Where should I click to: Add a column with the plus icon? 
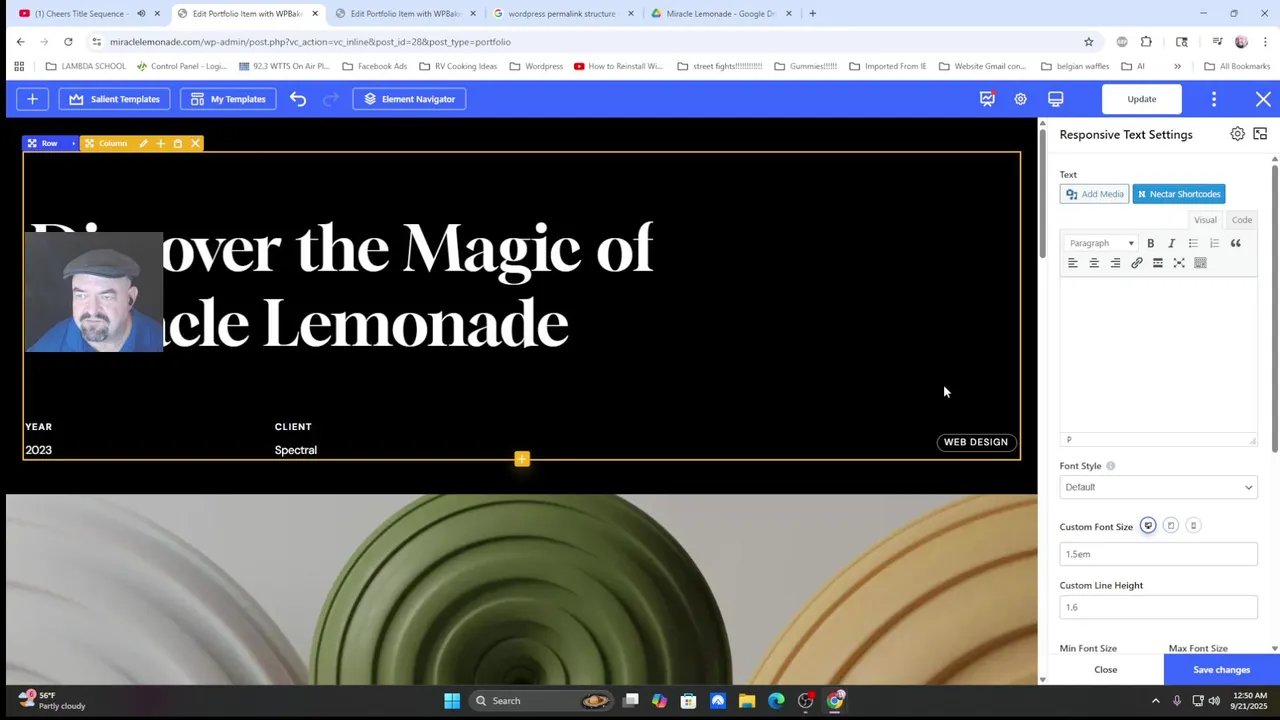pyautogui.click(x=160, y=143)
